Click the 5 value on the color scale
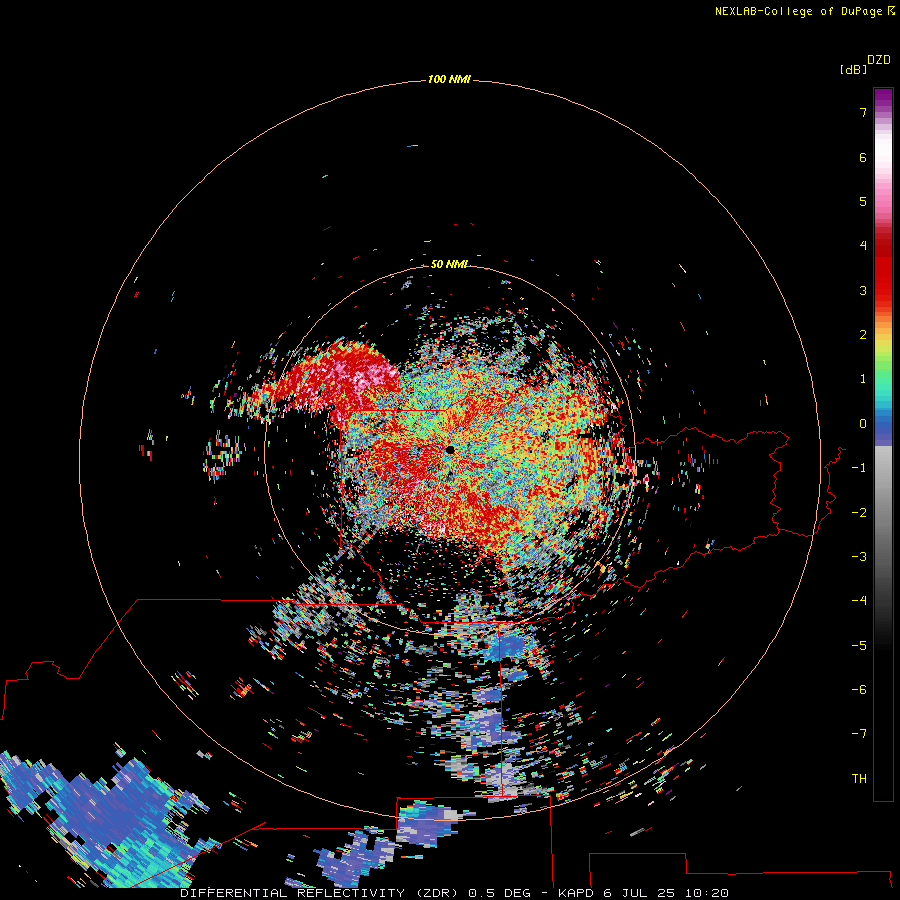Image resolution: width=900 pixels, height=900 pixels. pos(863,201)
